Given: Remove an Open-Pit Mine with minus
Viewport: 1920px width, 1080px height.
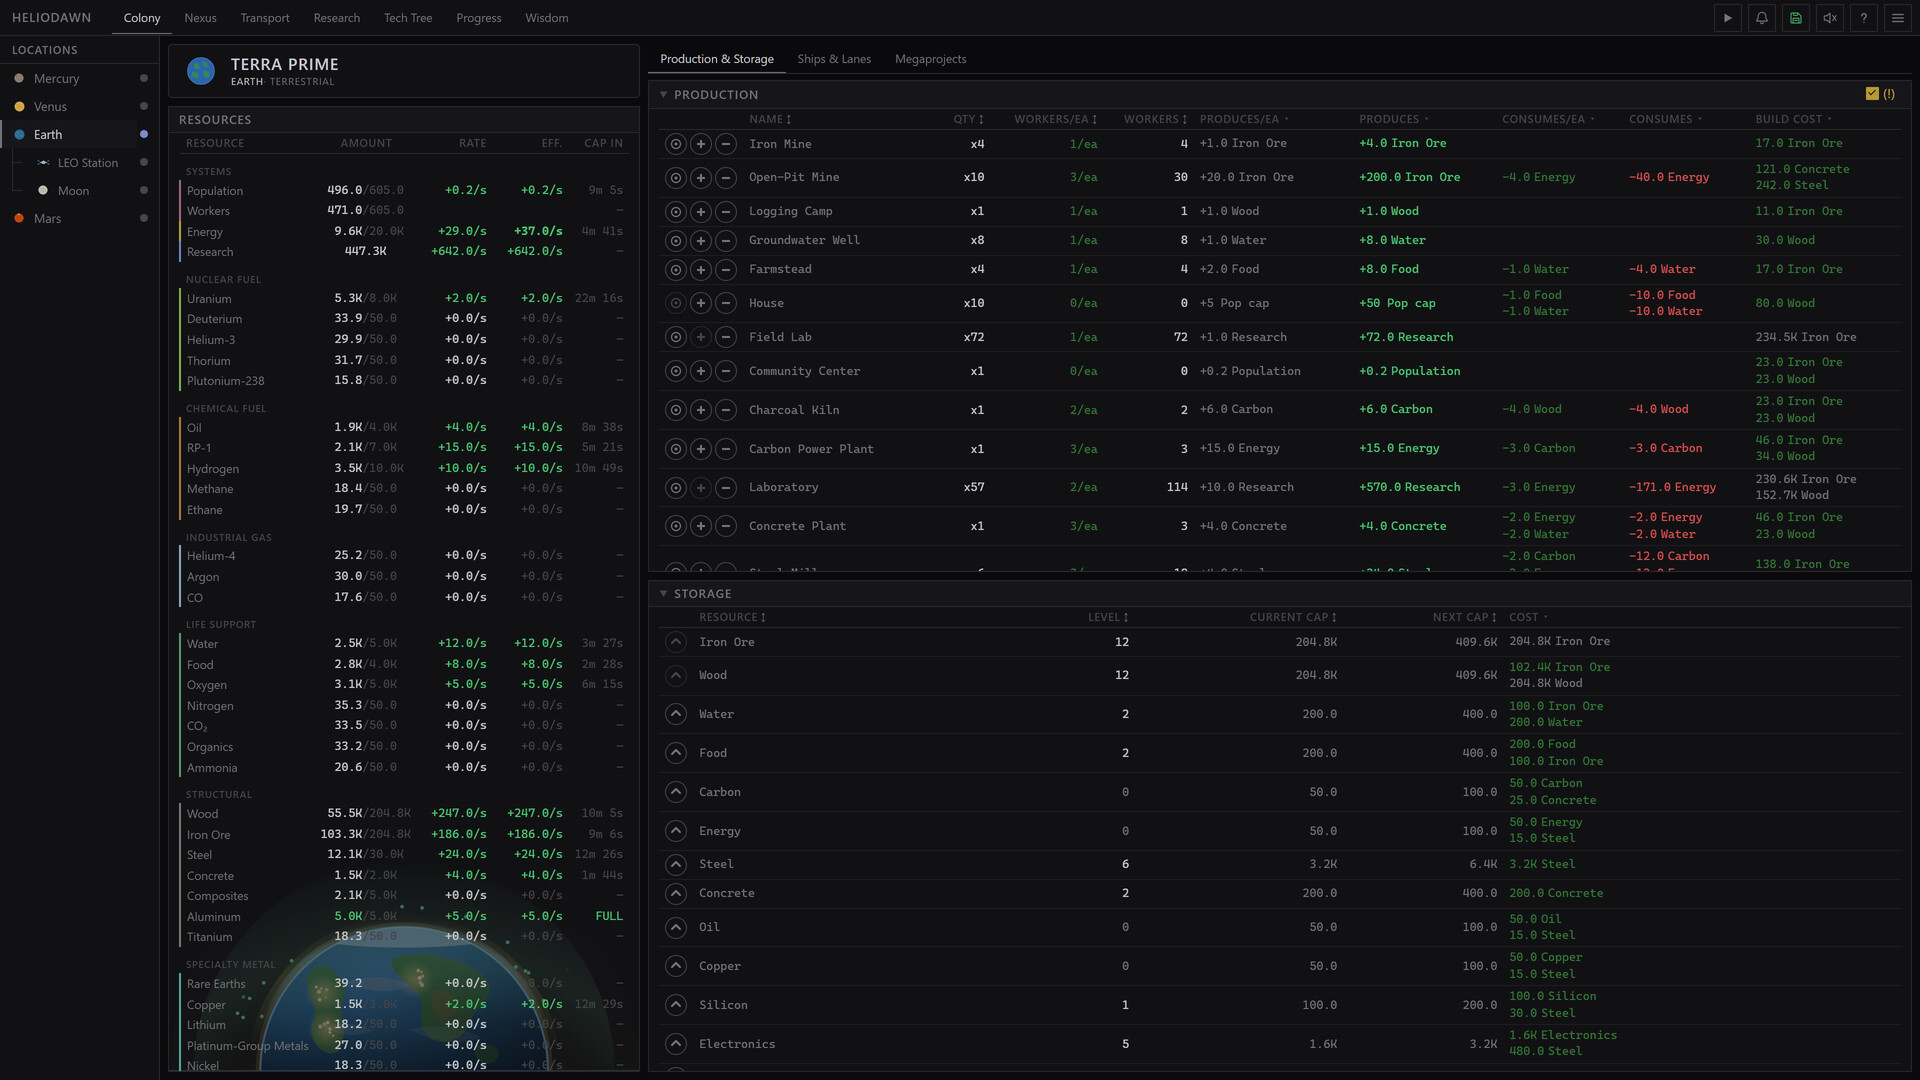Looking at the screenshot, I should pos(726,178).
